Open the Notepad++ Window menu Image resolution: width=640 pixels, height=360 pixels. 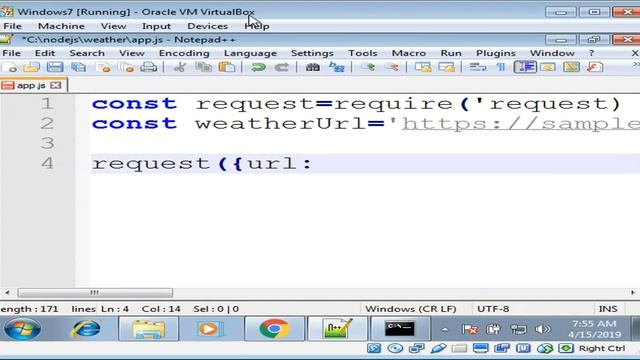click(x=552, y=53)
